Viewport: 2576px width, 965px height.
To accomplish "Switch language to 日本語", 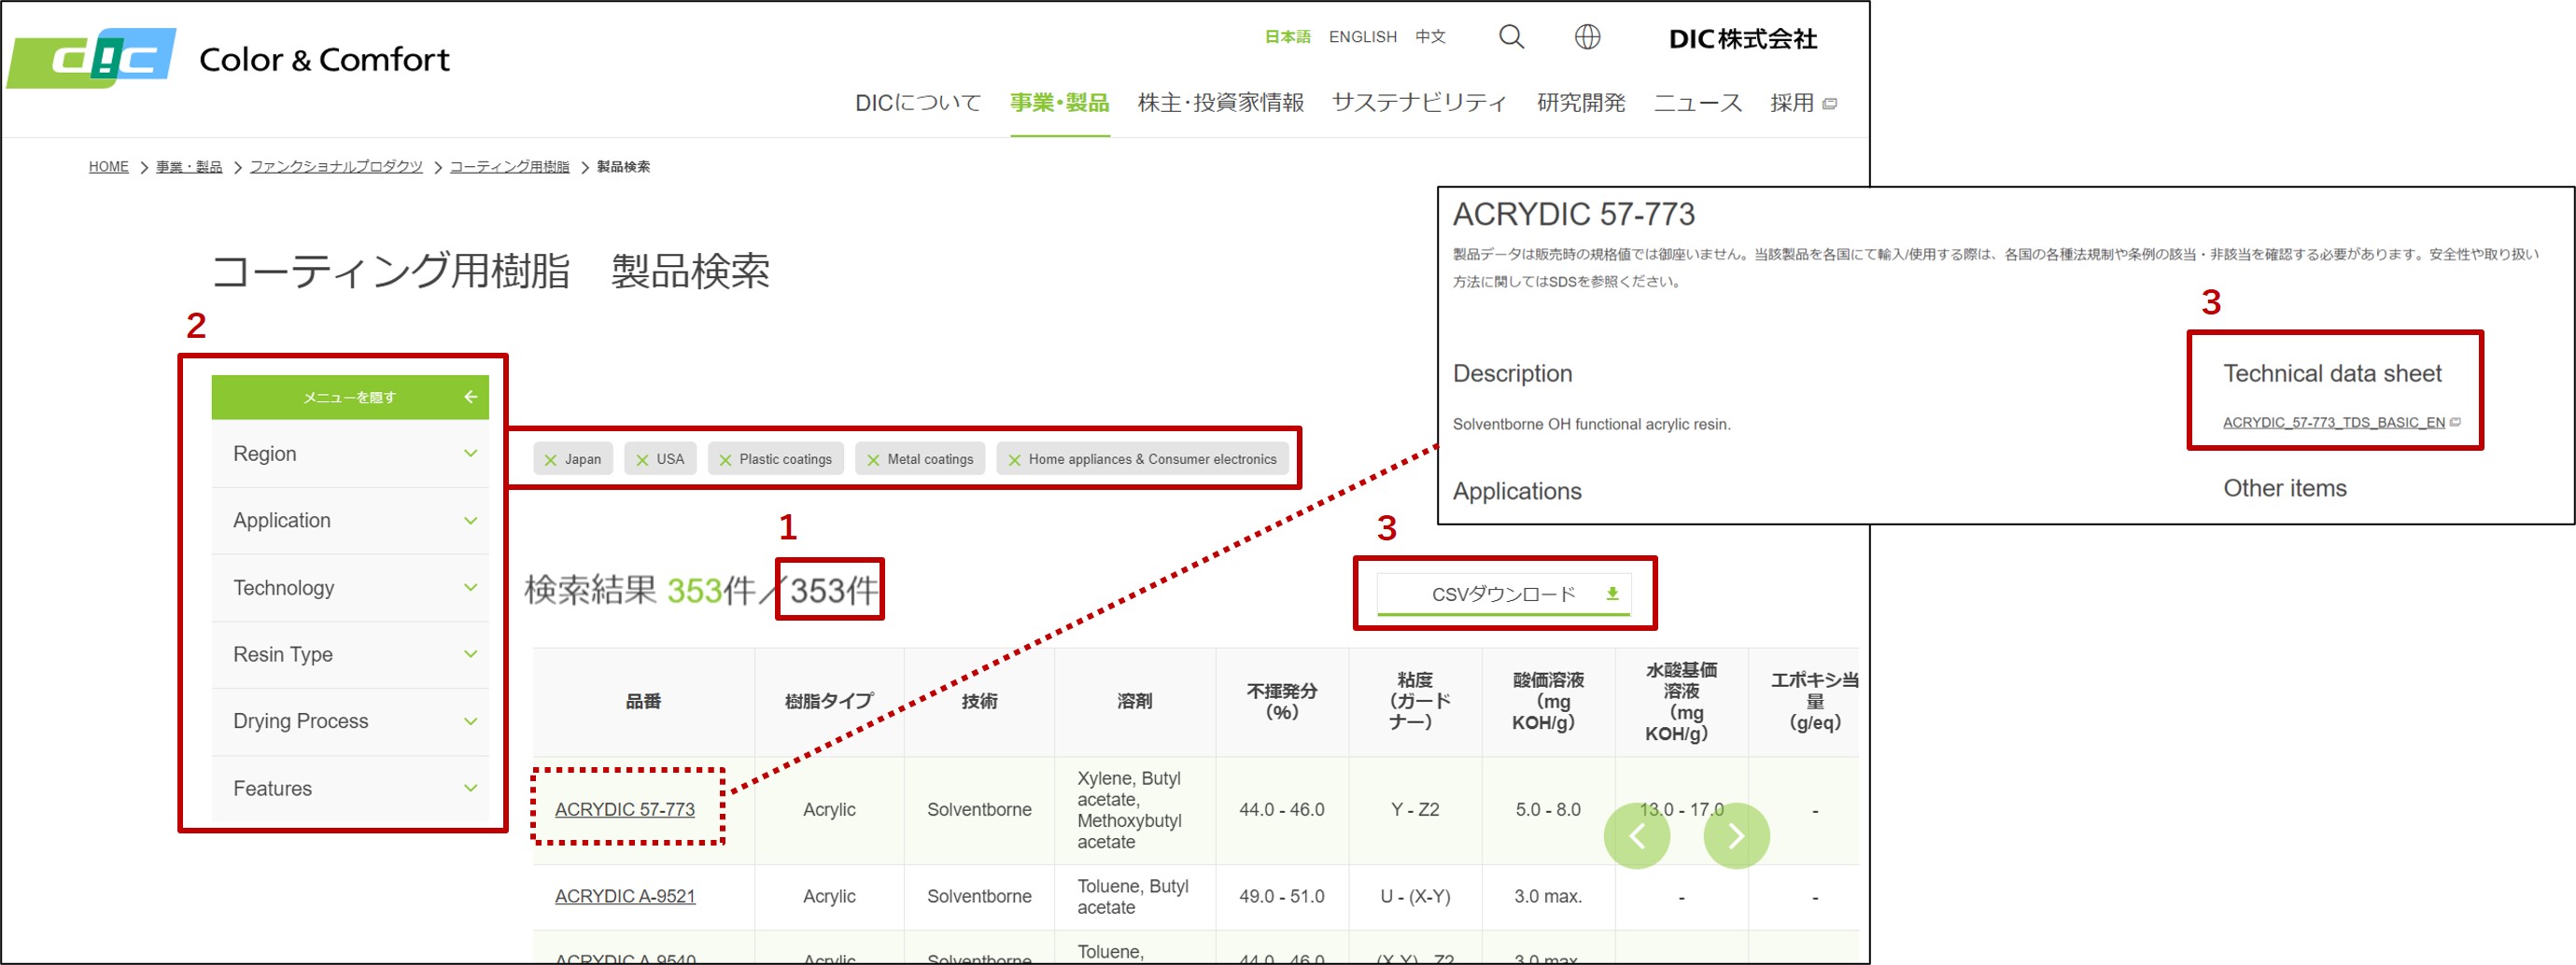I will pyautogui.click(x=1287, y=37).
